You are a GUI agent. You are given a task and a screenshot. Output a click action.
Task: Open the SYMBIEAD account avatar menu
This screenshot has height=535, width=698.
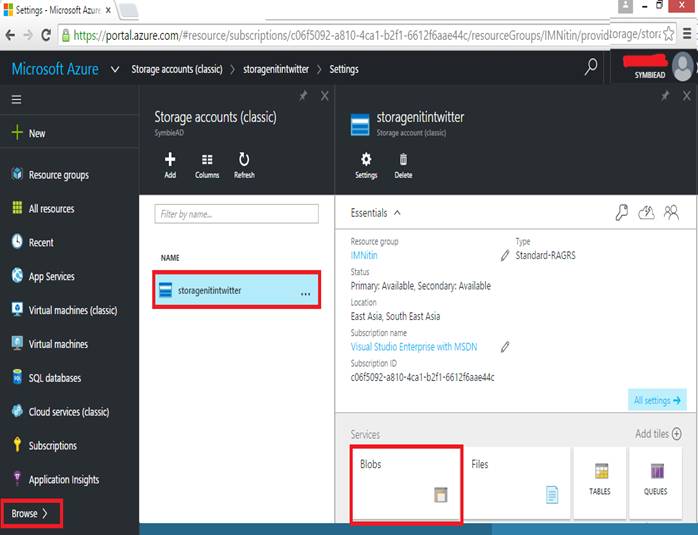click(684, 67)
